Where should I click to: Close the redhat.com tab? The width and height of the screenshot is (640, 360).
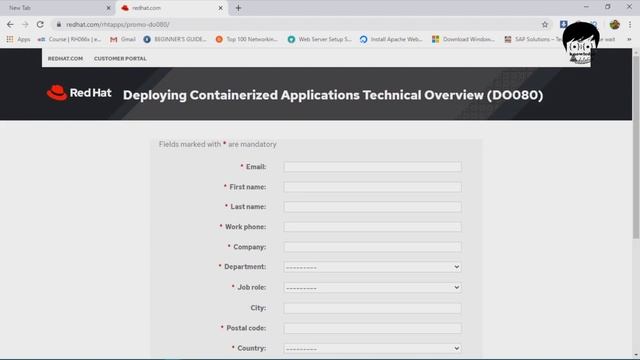[x=220, y=8]
